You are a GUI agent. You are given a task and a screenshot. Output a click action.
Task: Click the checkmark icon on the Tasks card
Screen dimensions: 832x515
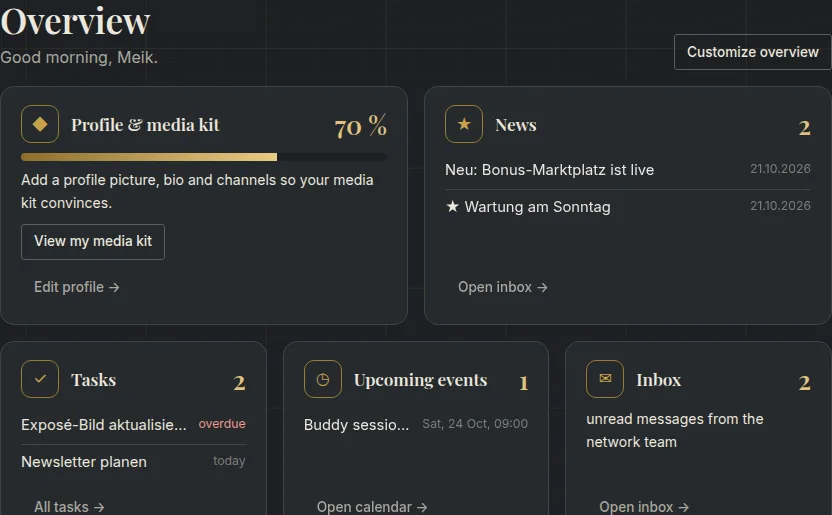click(x=40, y=379)
